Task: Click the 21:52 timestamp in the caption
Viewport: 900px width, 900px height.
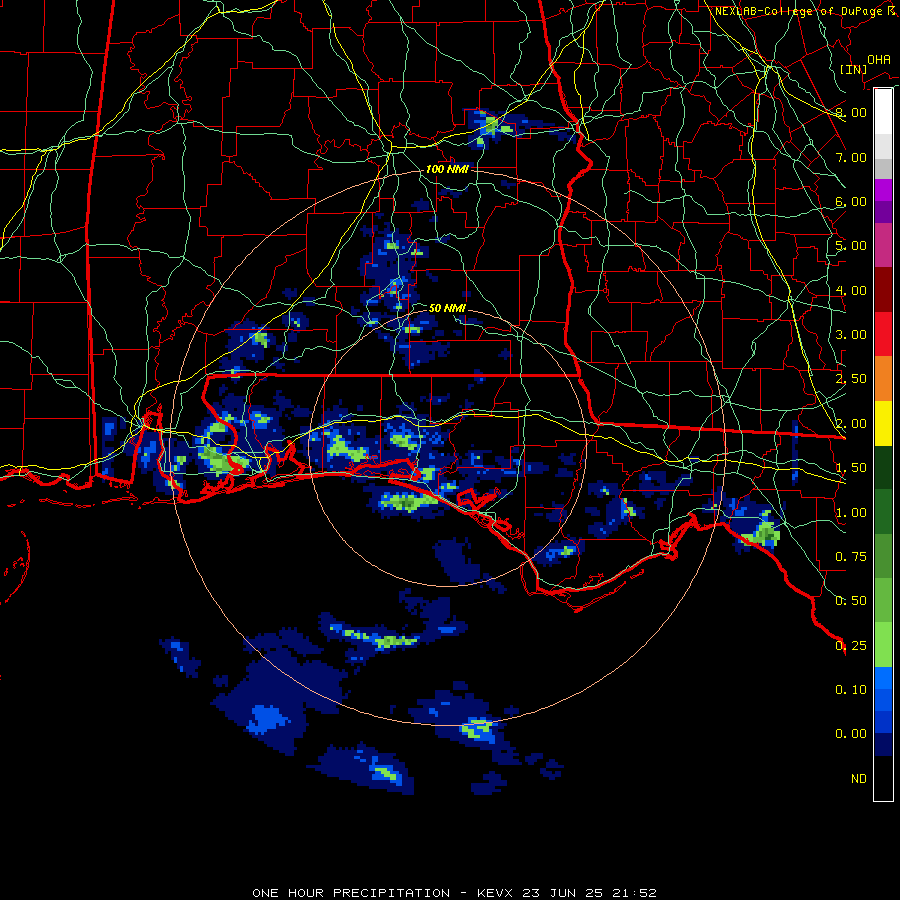Action: (634, 893)
